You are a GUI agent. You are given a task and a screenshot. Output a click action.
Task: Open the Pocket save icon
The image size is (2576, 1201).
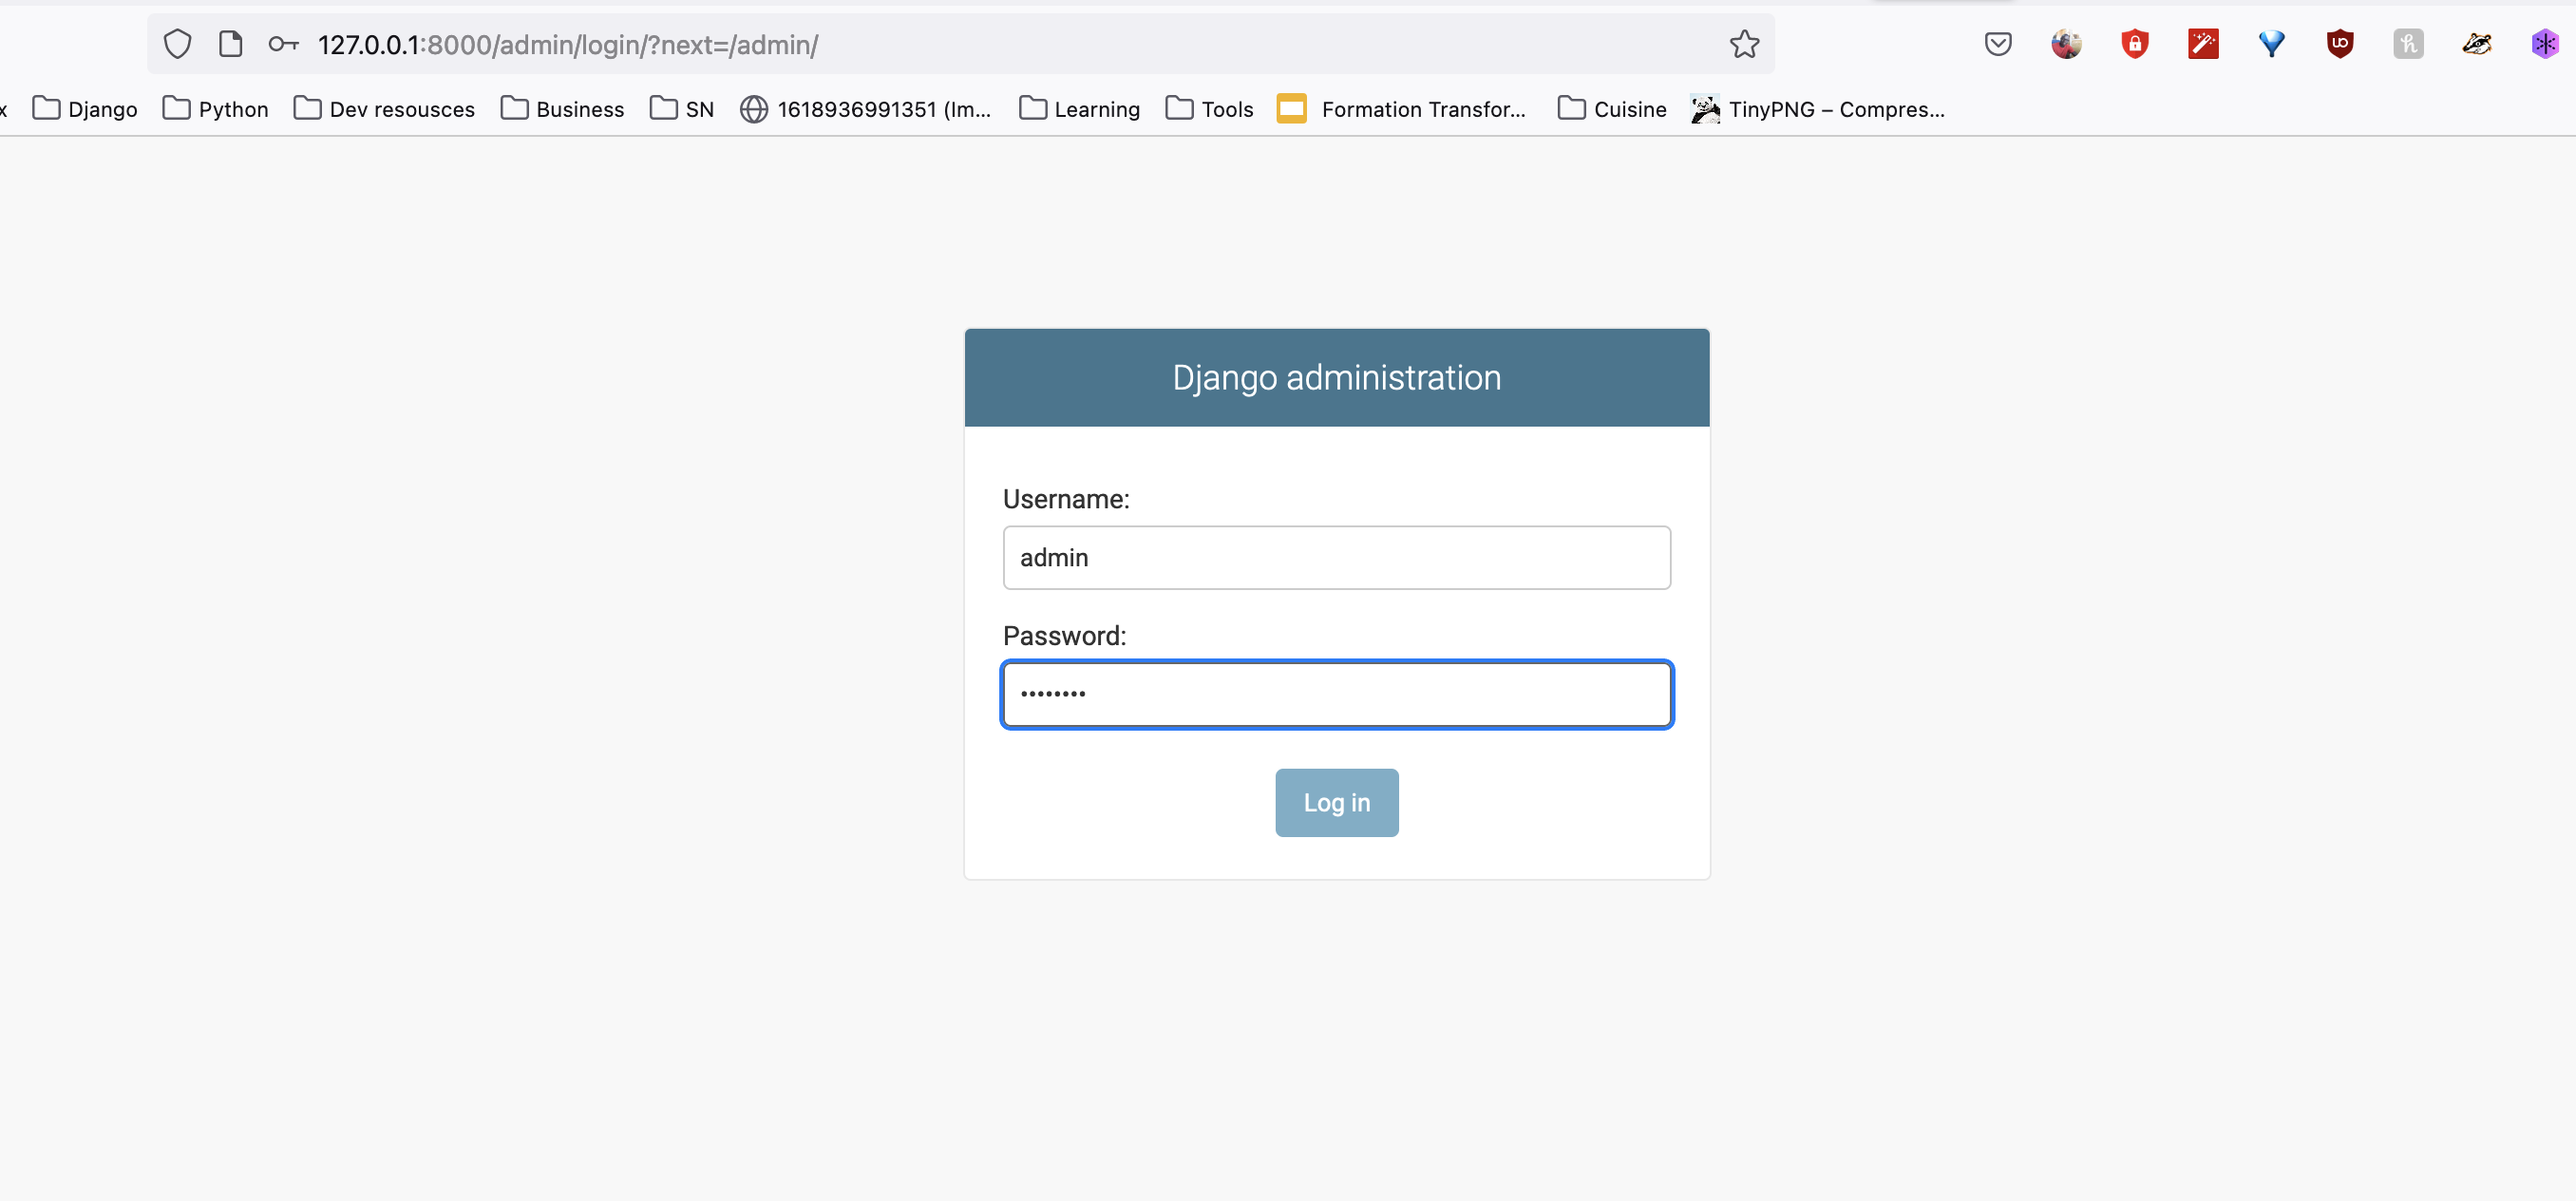coord(1998,44)
